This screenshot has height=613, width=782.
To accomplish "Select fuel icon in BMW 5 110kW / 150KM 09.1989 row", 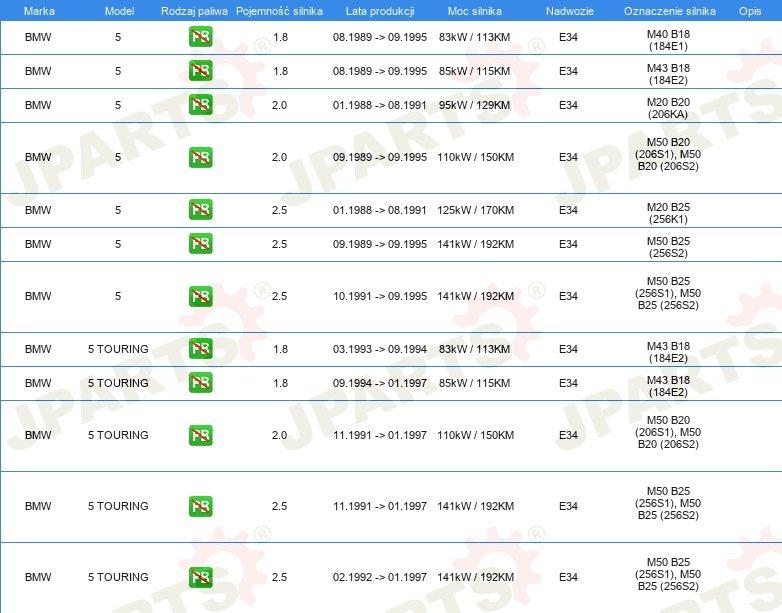I will 200,157.
